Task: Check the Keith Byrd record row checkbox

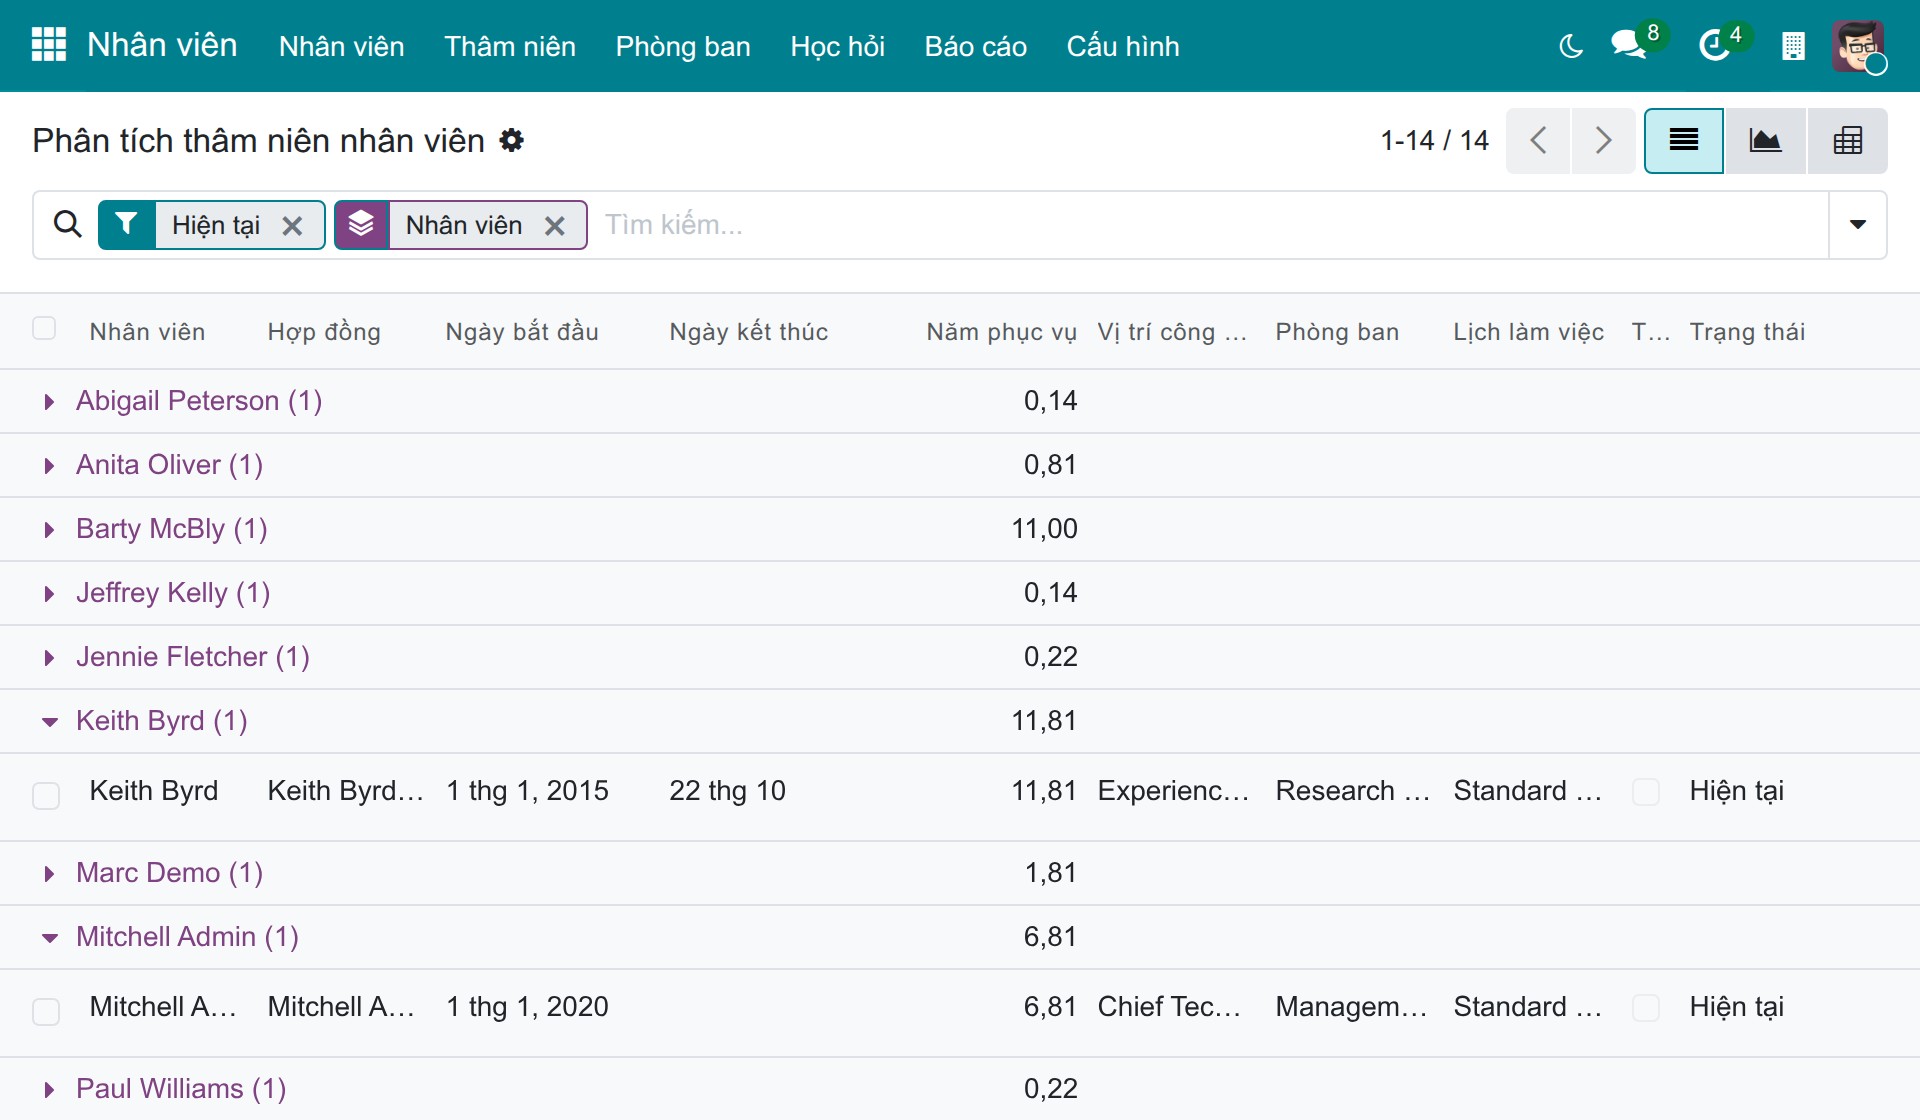Action: tap(46, 796)
